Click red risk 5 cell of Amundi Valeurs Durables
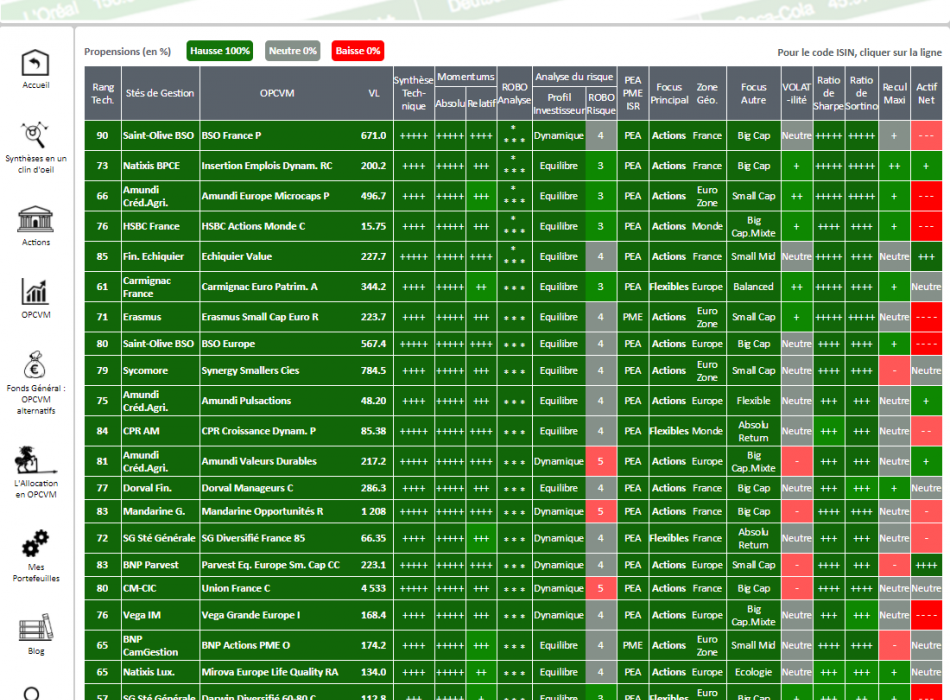 tap(600, 461)
